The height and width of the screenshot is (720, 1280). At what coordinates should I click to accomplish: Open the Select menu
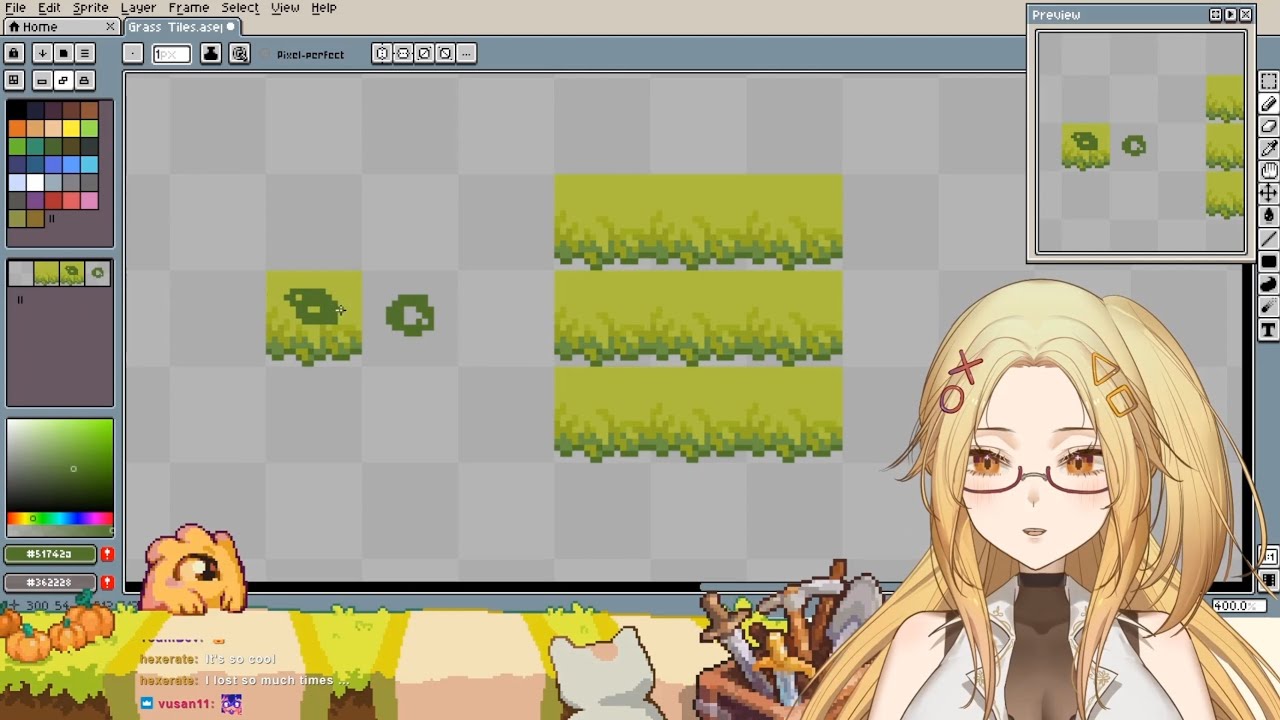coord(240,8)
